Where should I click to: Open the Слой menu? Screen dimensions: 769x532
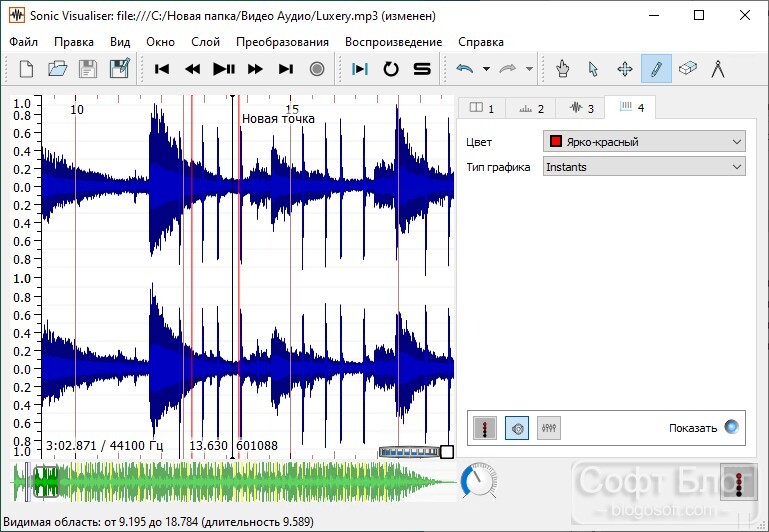pyautogui.click(x=205, y=42)
